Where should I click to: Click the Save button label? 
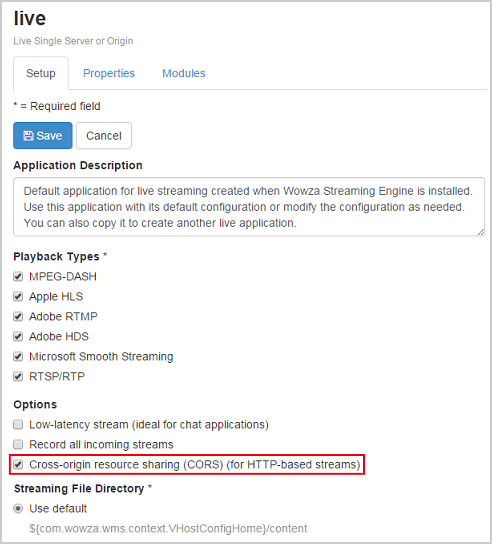49,136
